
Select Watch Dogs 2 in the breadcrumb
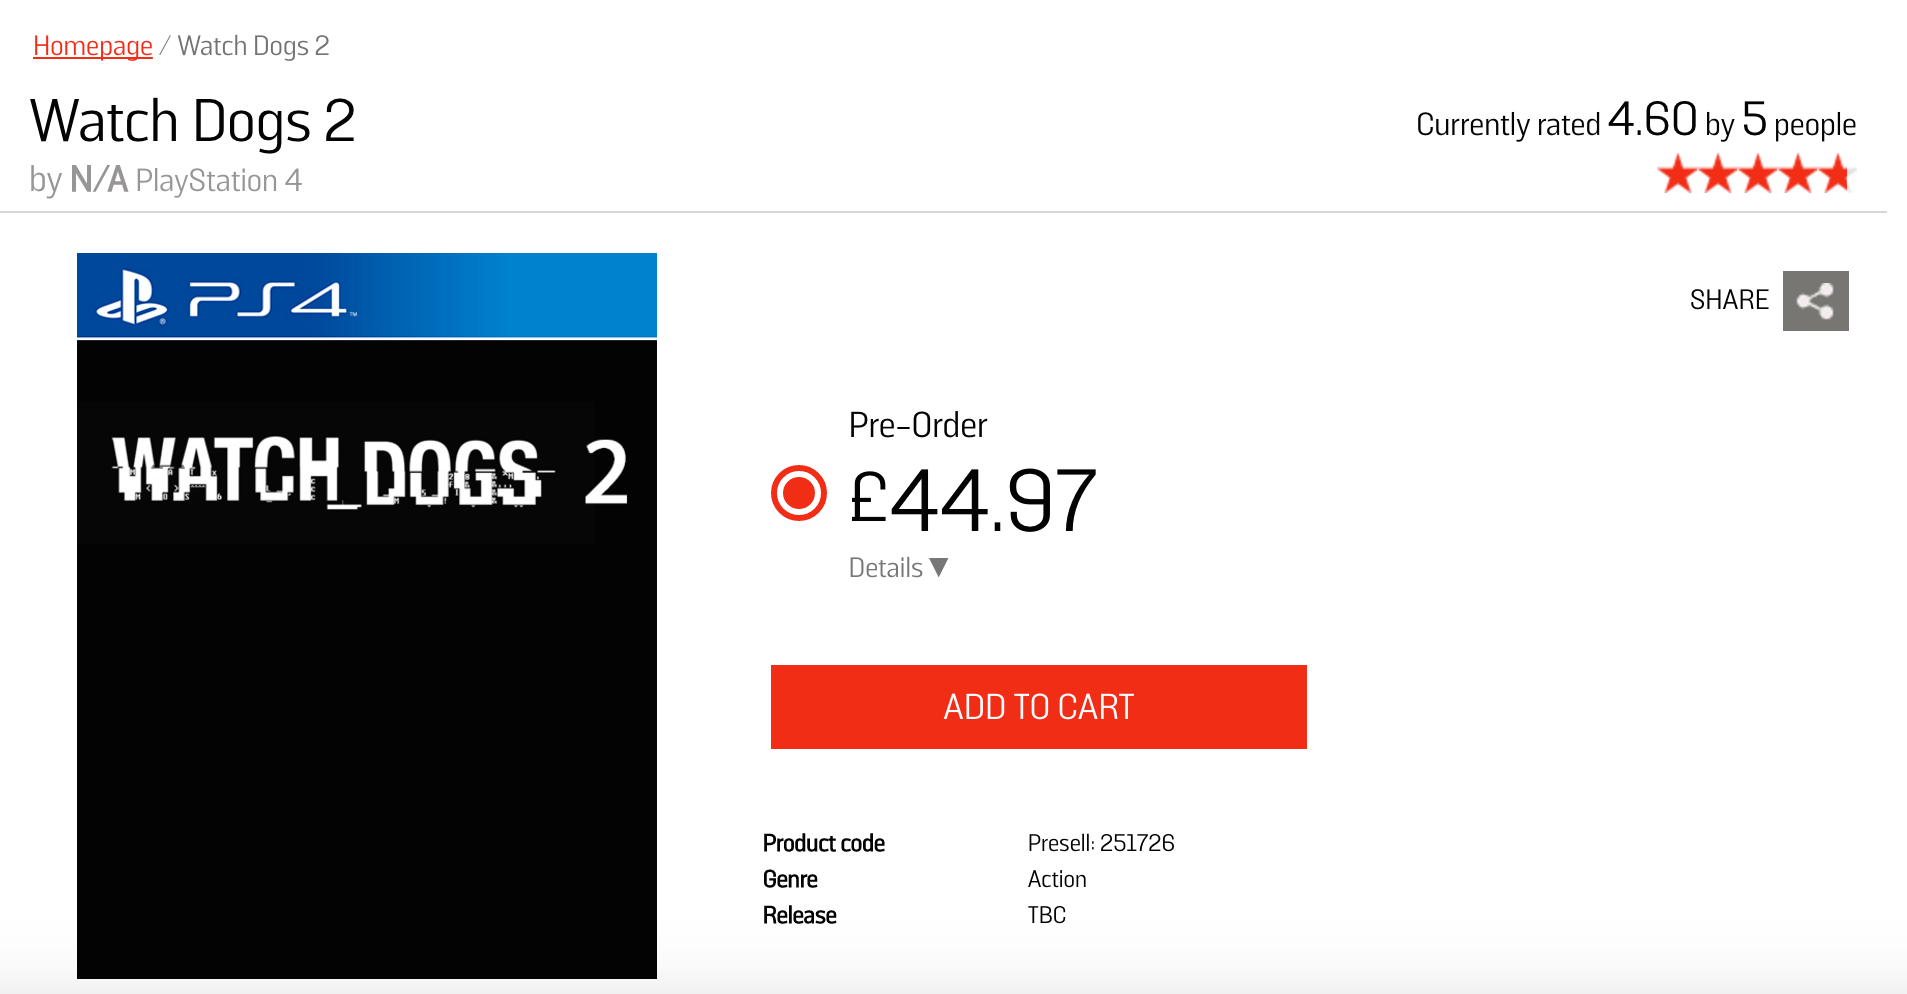tap(252, 45)
